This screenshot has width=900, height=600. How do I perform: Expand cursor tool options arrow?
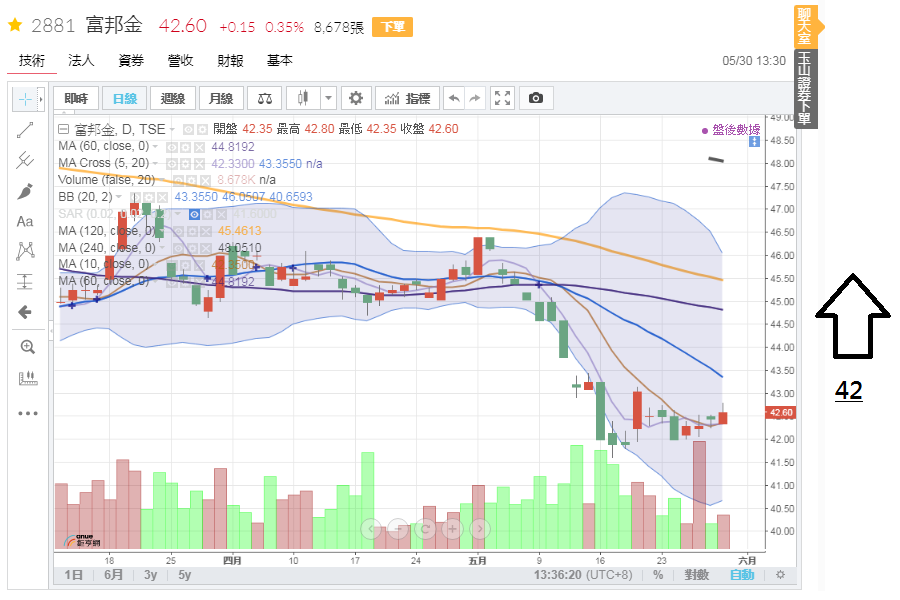(41, 99)
